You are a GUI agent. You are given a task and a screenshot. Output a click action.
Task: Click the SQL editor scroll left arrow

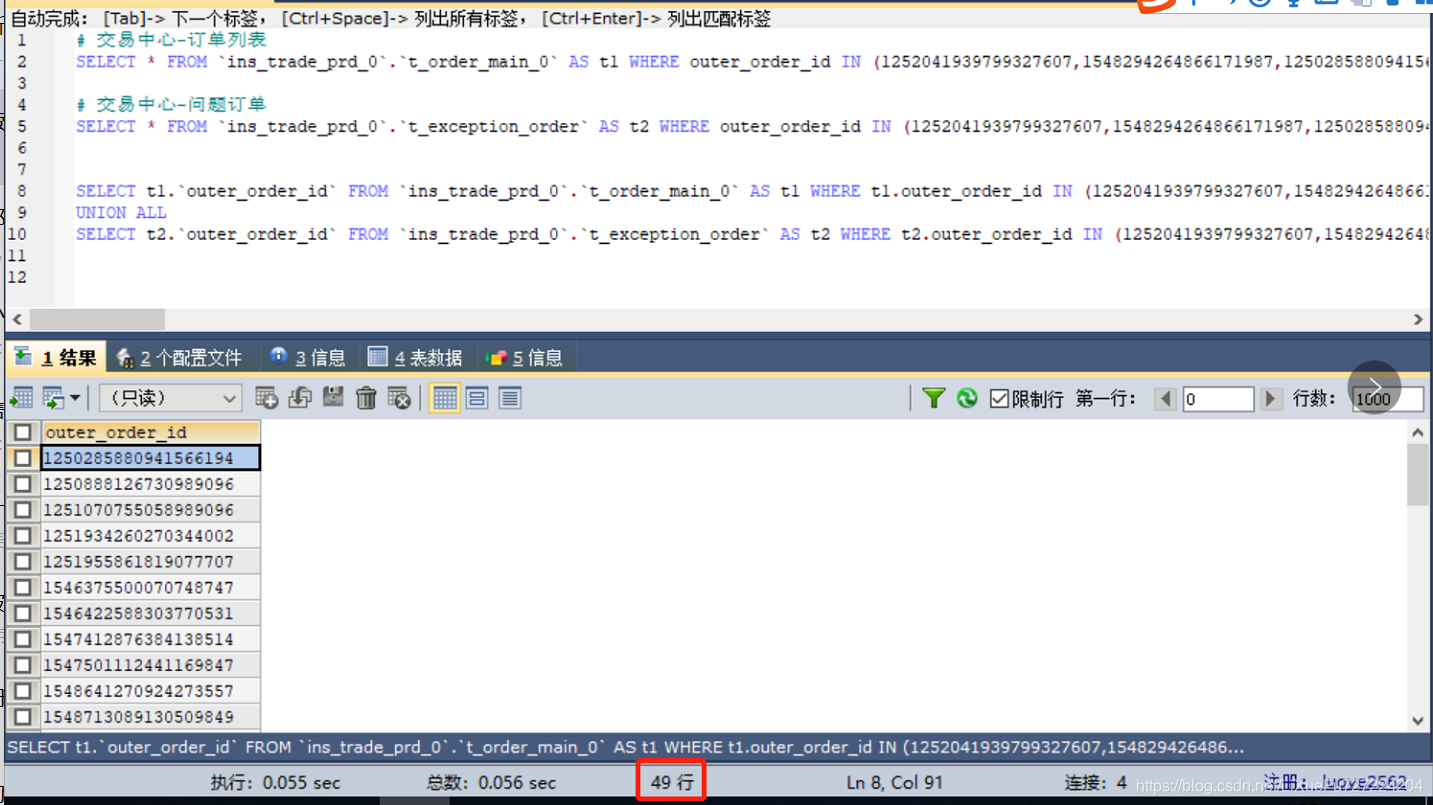(17, 319)
